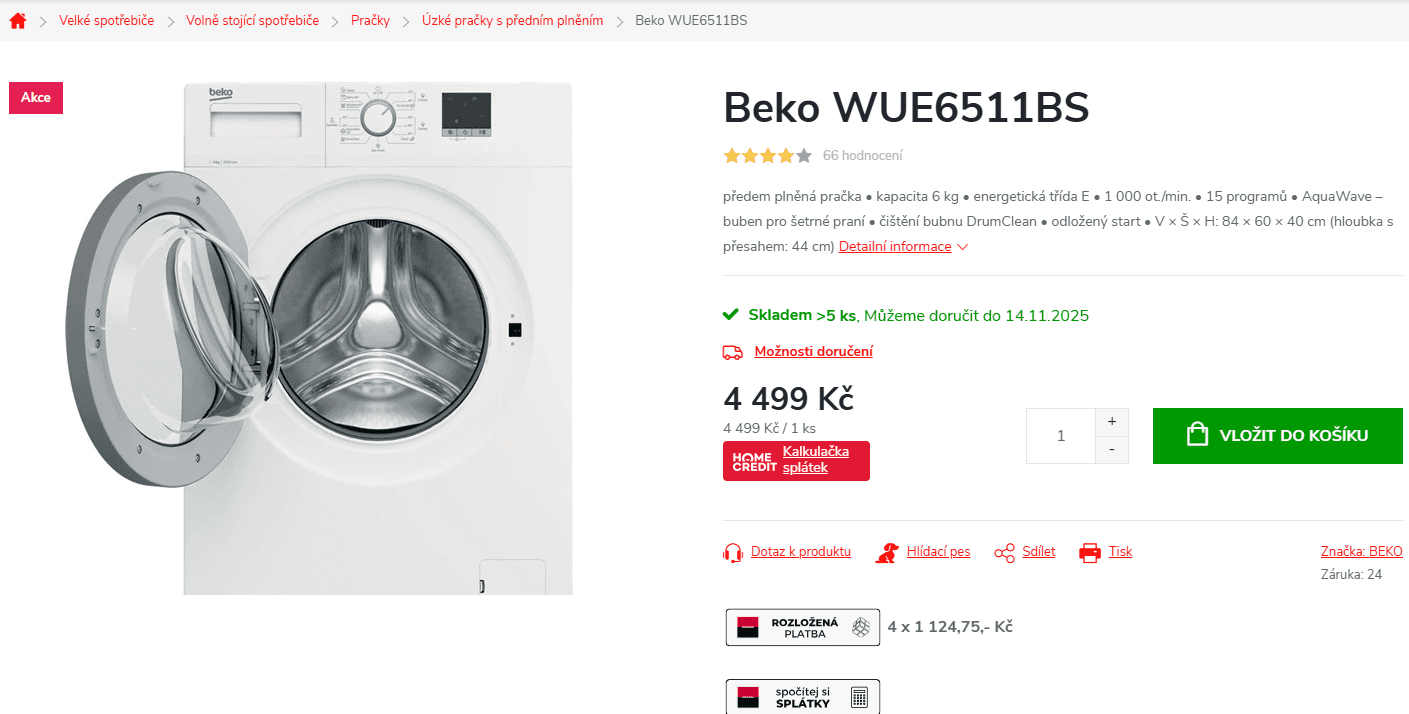Navigate to Úzké pračky s předním plněním breadcrumb

(511, 19)
